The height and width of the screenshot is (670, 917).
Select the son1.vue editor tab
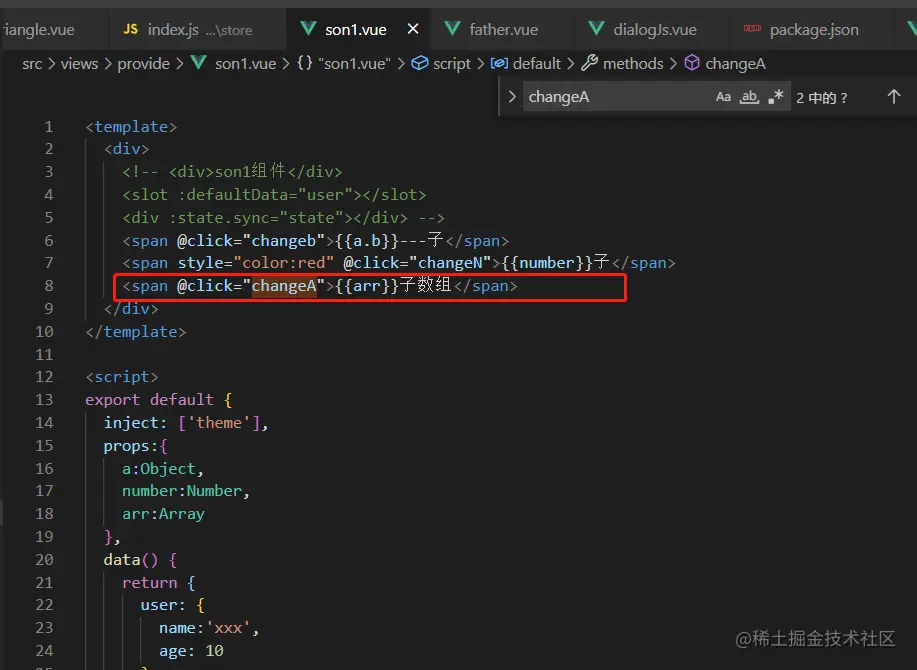click(x=356, y=29)
